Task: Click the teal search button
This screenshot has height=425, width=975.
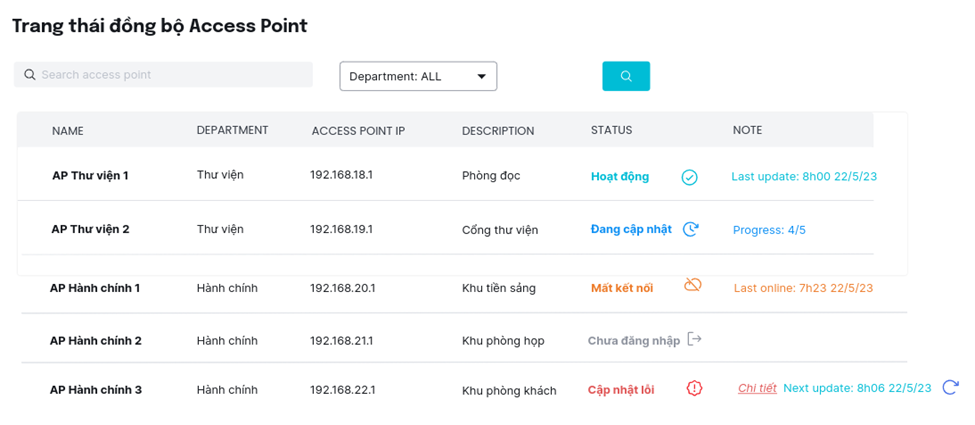Action: pos(626,76)
